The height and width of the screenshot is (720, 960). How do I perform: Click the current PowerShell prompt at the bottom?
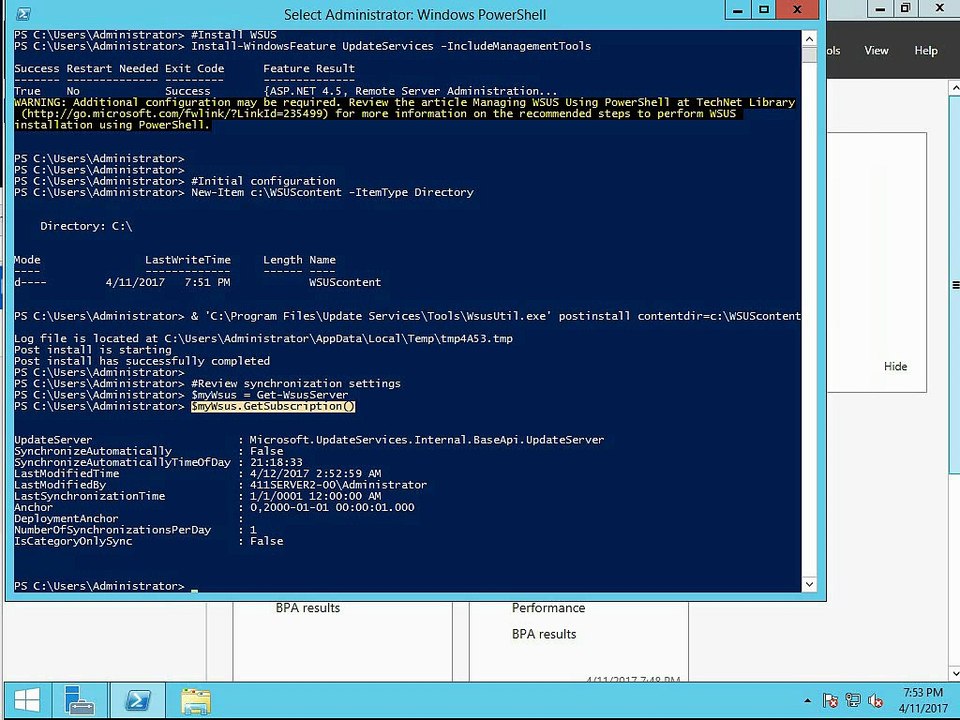(105, 586)
